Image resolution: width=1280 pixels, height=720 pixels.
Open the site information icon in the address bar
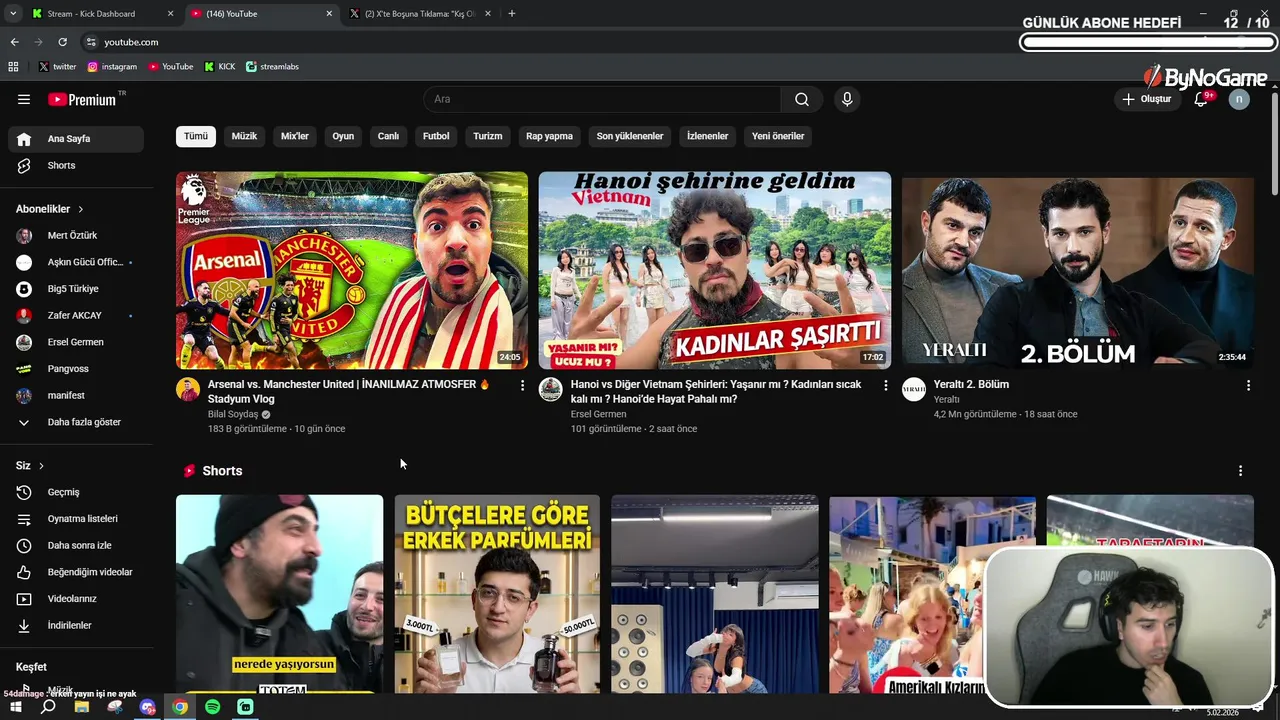(91, 42)
